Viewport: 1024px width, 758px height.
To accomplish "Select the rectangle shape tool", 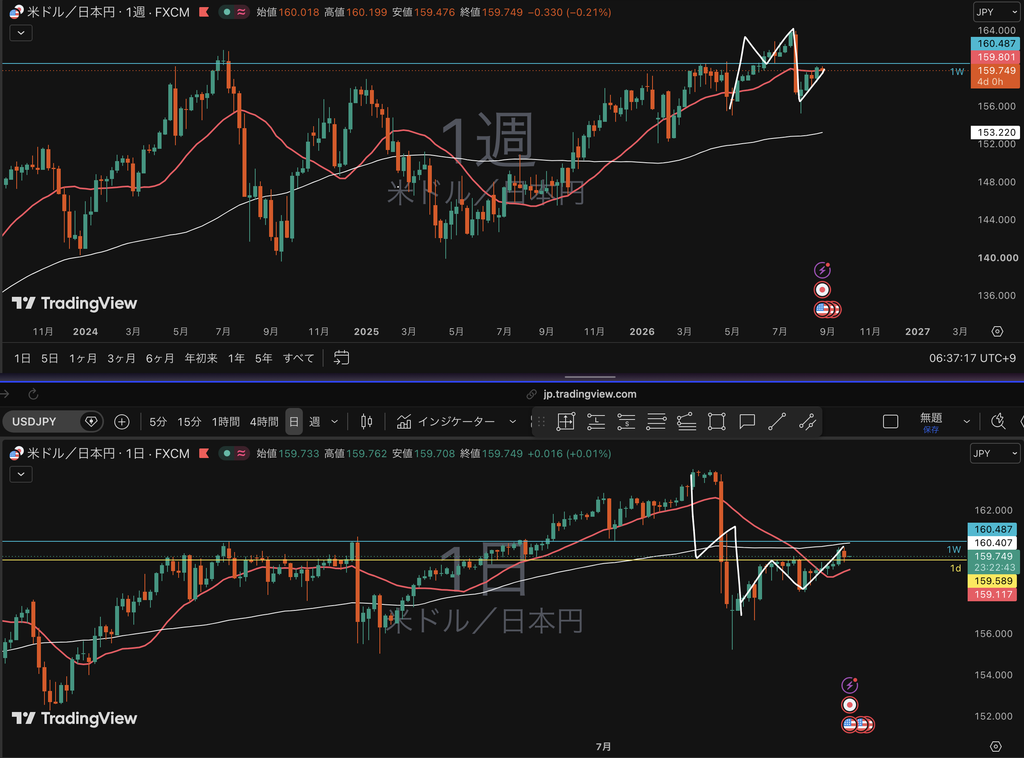I will point(716,422).
